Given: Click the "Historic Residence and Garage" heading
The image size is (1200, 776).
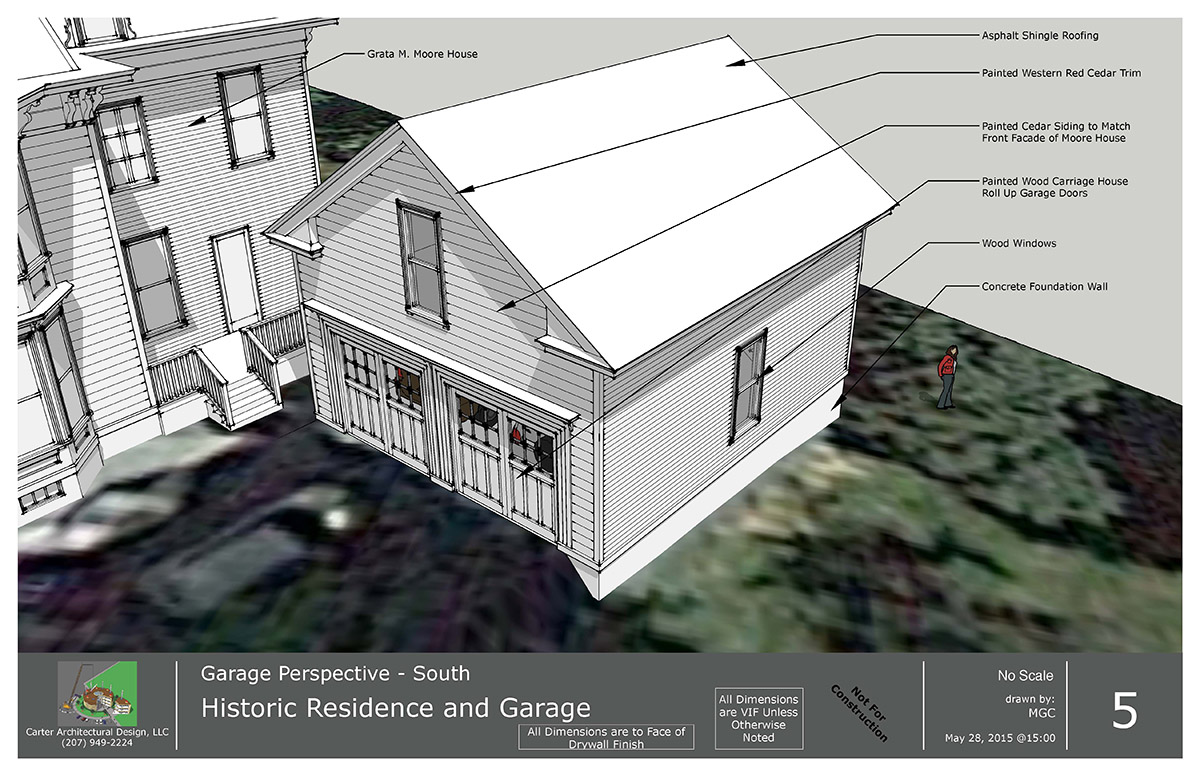Looking at the screenshot, I should [396, 709].
